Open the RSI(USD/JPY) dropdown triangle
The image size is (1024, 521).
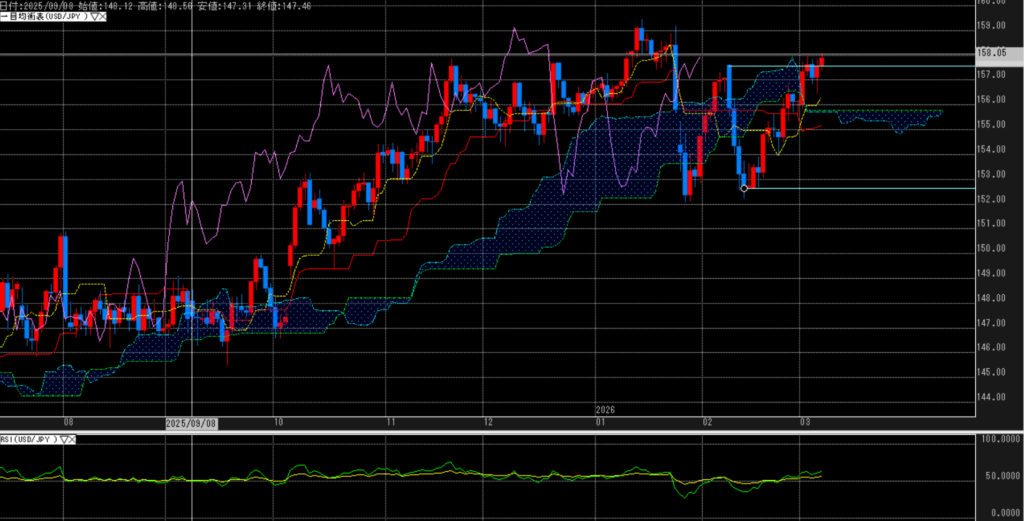pos(66,439)
